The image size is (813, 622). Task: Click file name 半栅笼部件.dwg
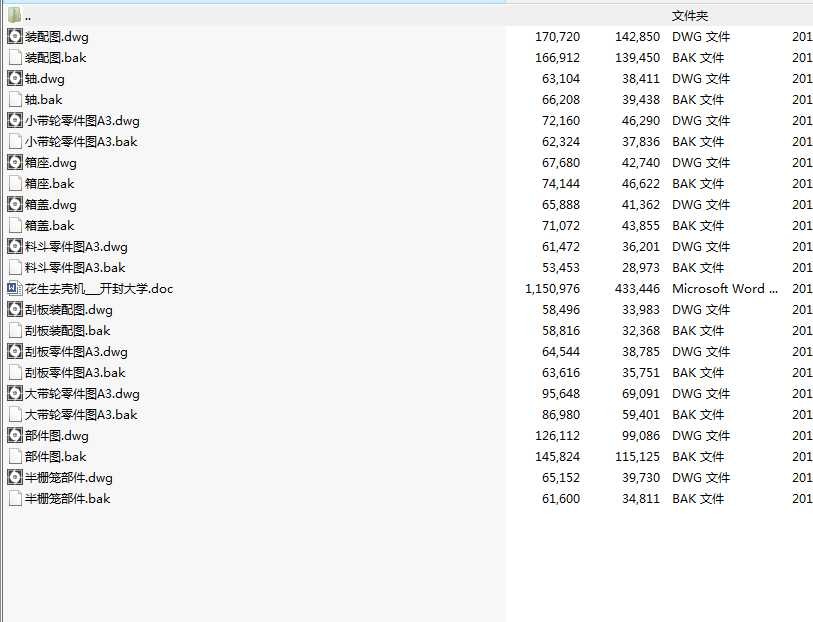click(68, 478)
